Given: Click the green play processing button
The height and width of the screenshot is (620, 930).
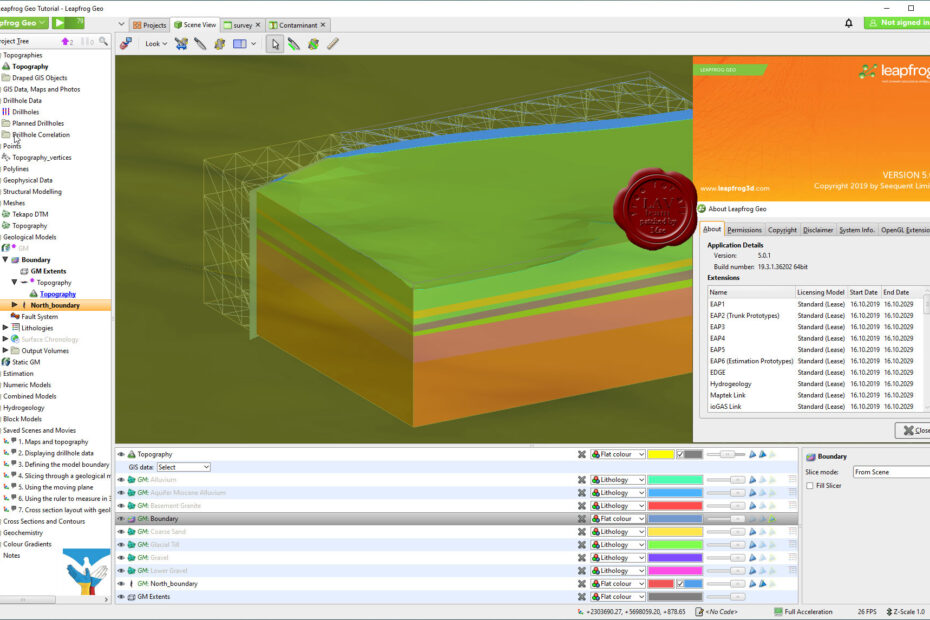Looking at the screenshot, I should click(59, 23).
